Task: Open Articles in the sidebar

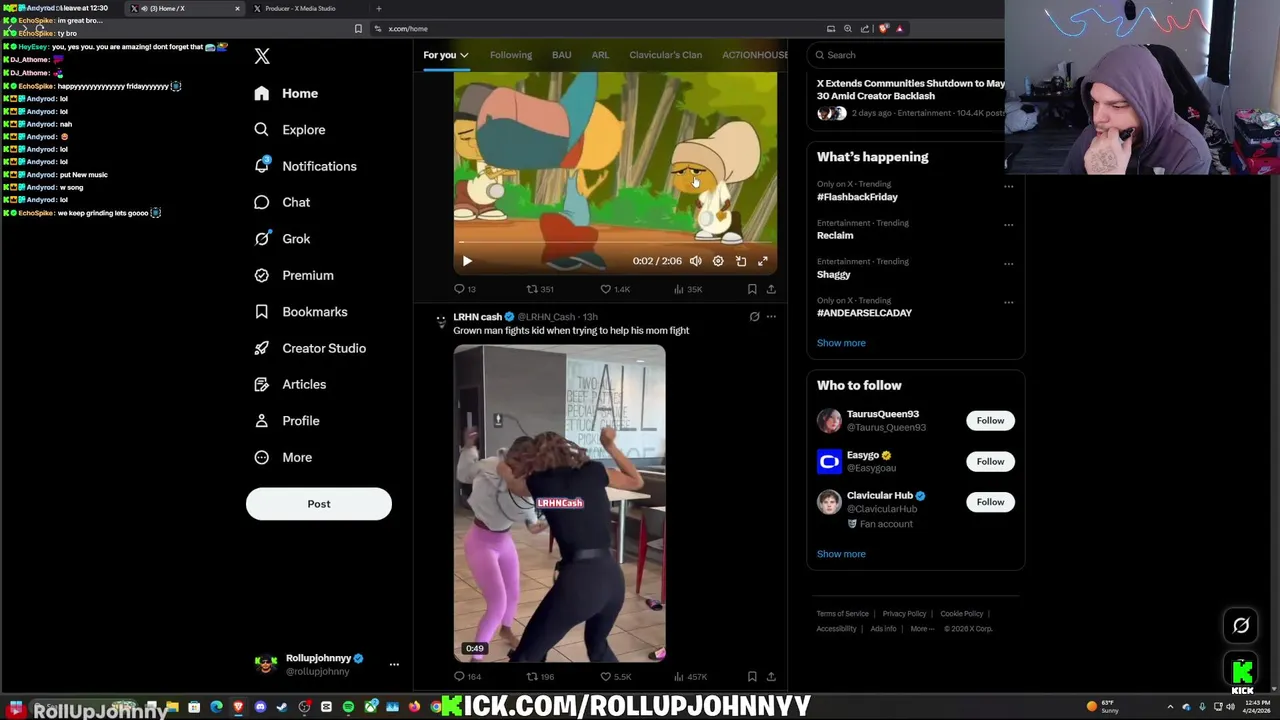Action: 290,384
